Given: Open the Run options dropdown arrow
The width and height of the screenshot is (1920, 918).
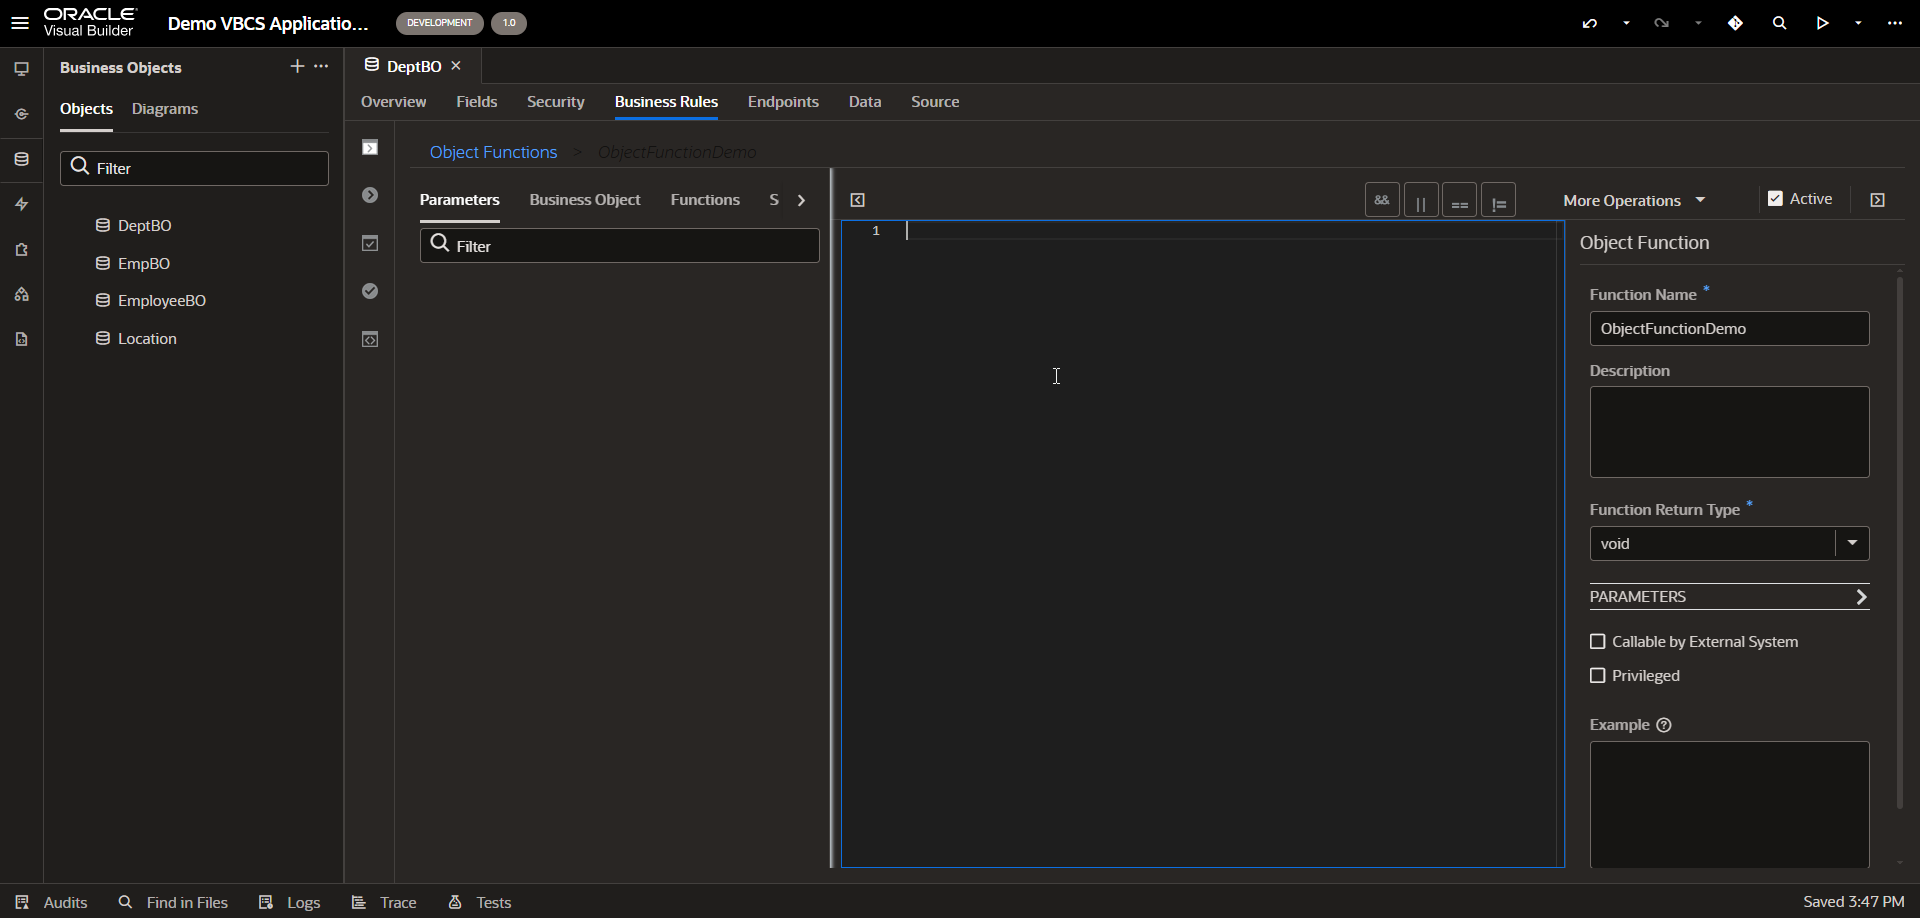Looking at the screenshot, I should pyautogui.click(x=1858, y=23).
